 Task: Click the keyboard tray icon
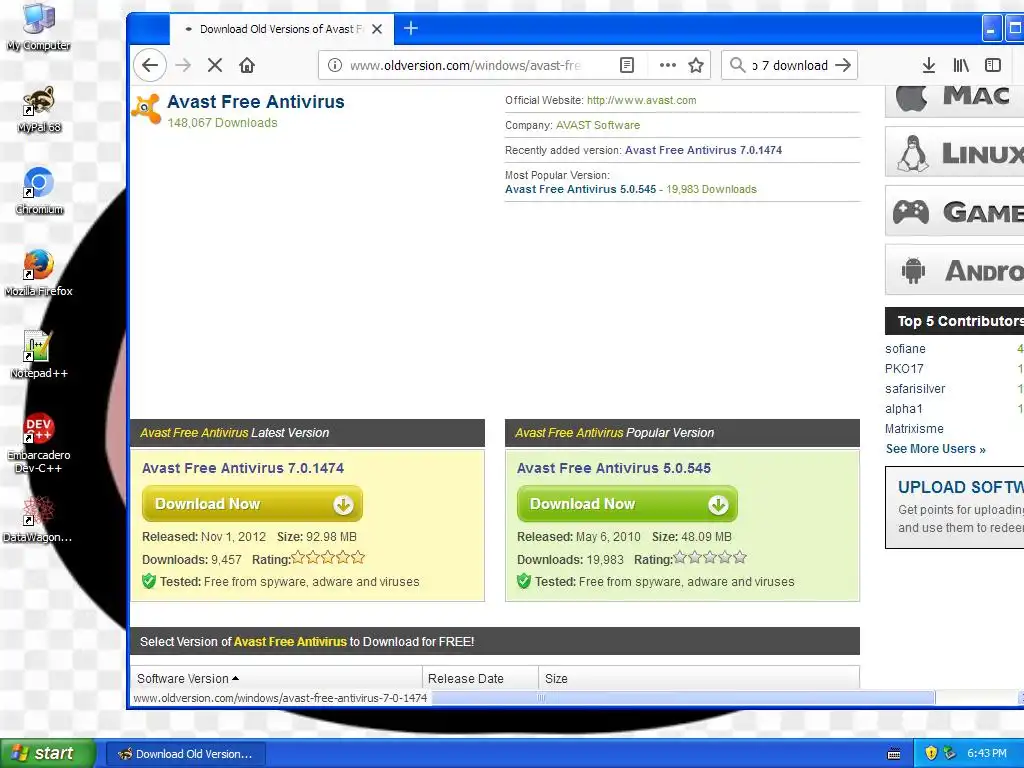pos(894,754)
